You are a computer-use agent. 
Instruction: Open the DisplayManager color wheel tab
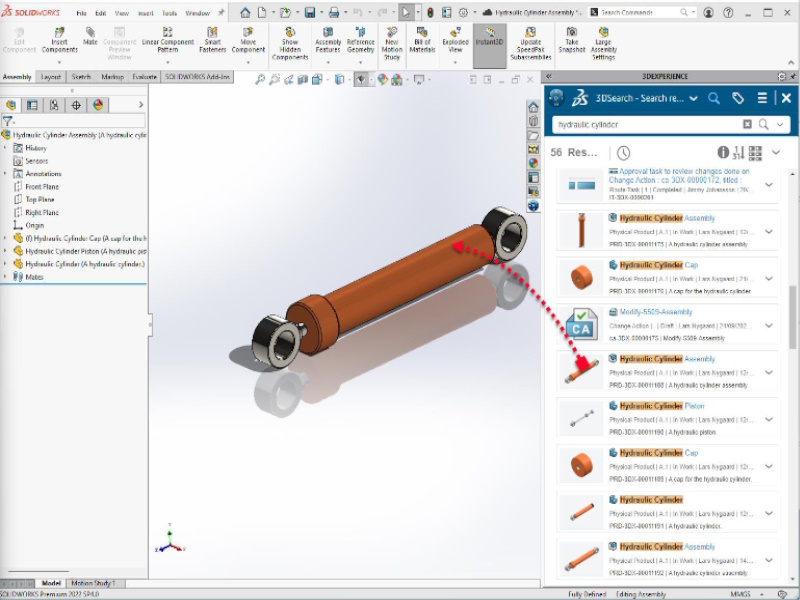[x=98, y=105]
